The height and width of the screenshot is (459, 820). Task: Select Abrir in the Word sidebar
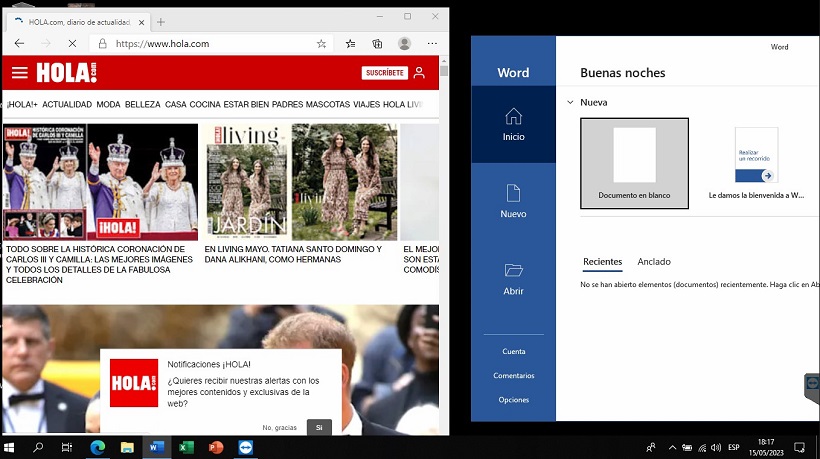coord(514,279)
